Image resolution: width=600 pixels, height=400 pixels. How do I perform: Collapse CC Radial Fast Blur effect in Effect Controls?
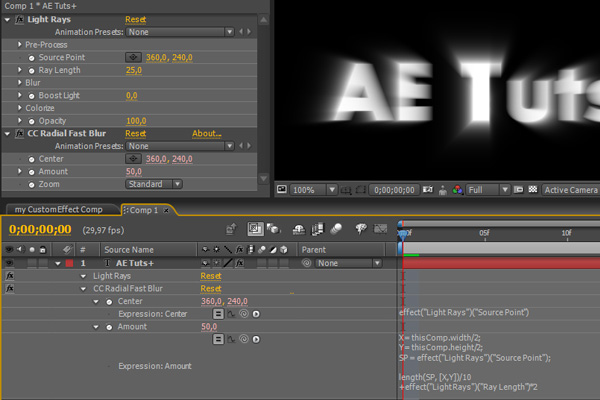(7, 134)
